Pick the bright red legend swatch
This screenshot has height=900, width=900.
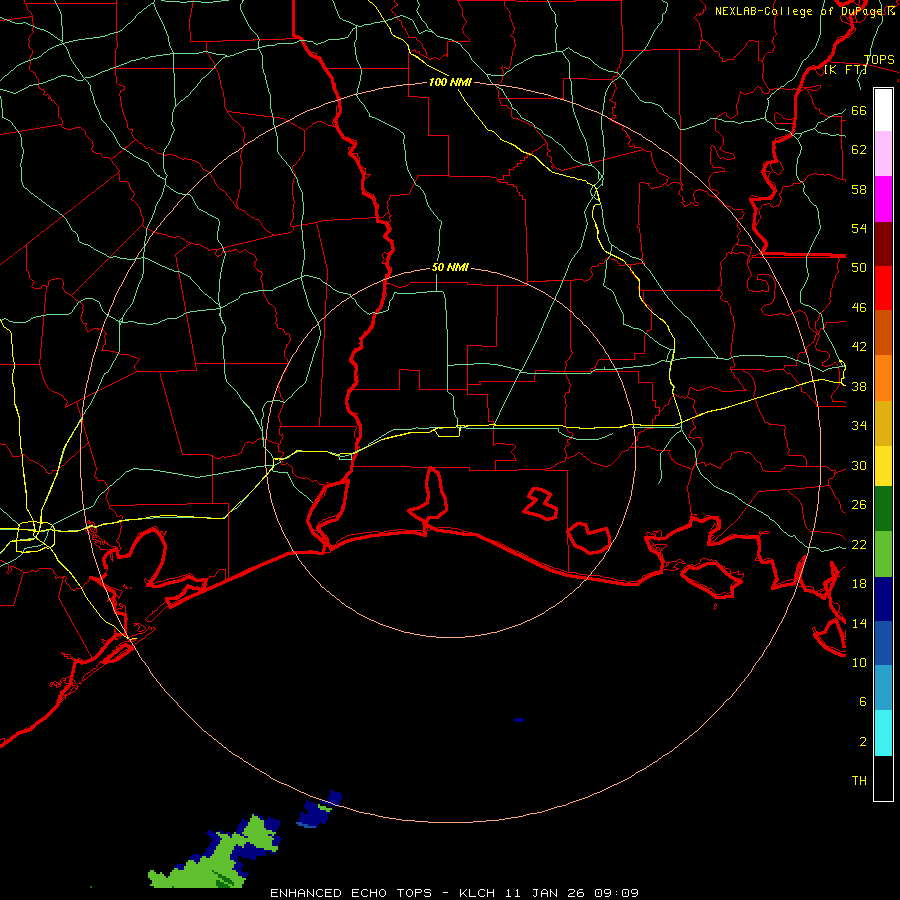click(883, 288)
